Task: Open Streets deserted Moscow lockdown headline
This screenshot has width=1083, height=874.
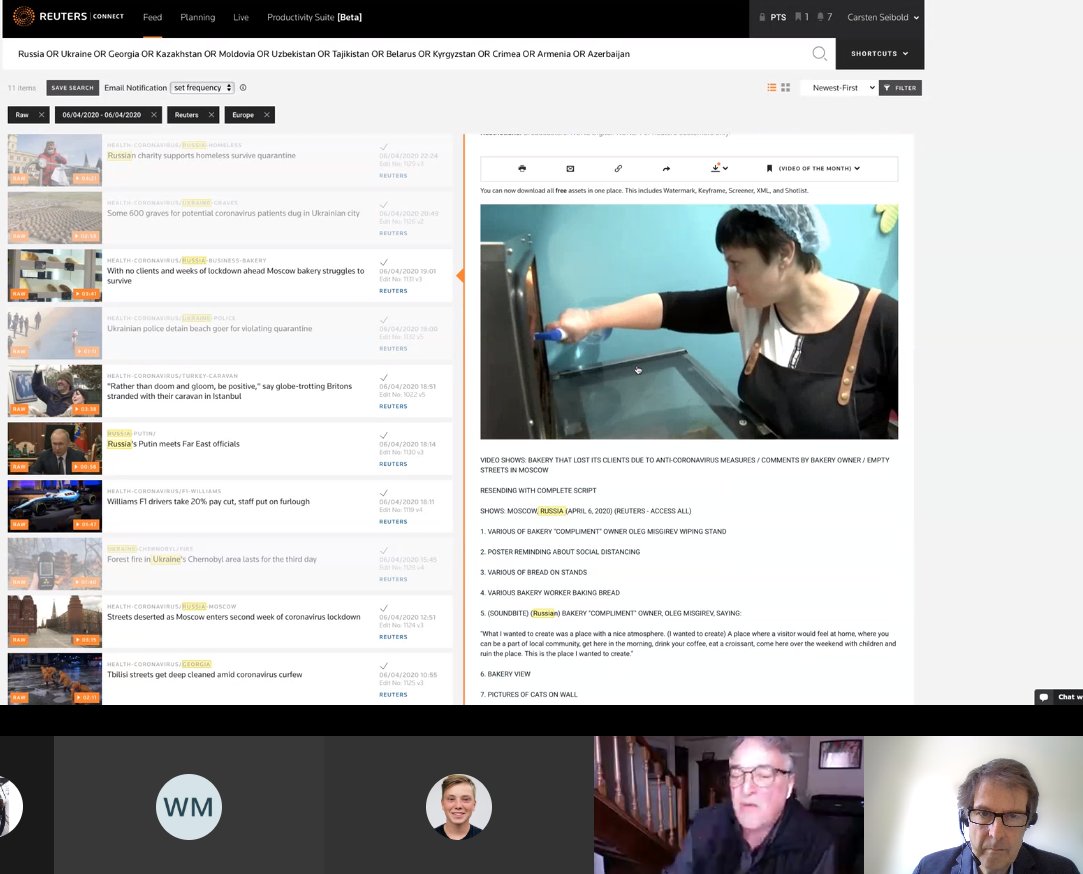Action: [x=233, y=617]
